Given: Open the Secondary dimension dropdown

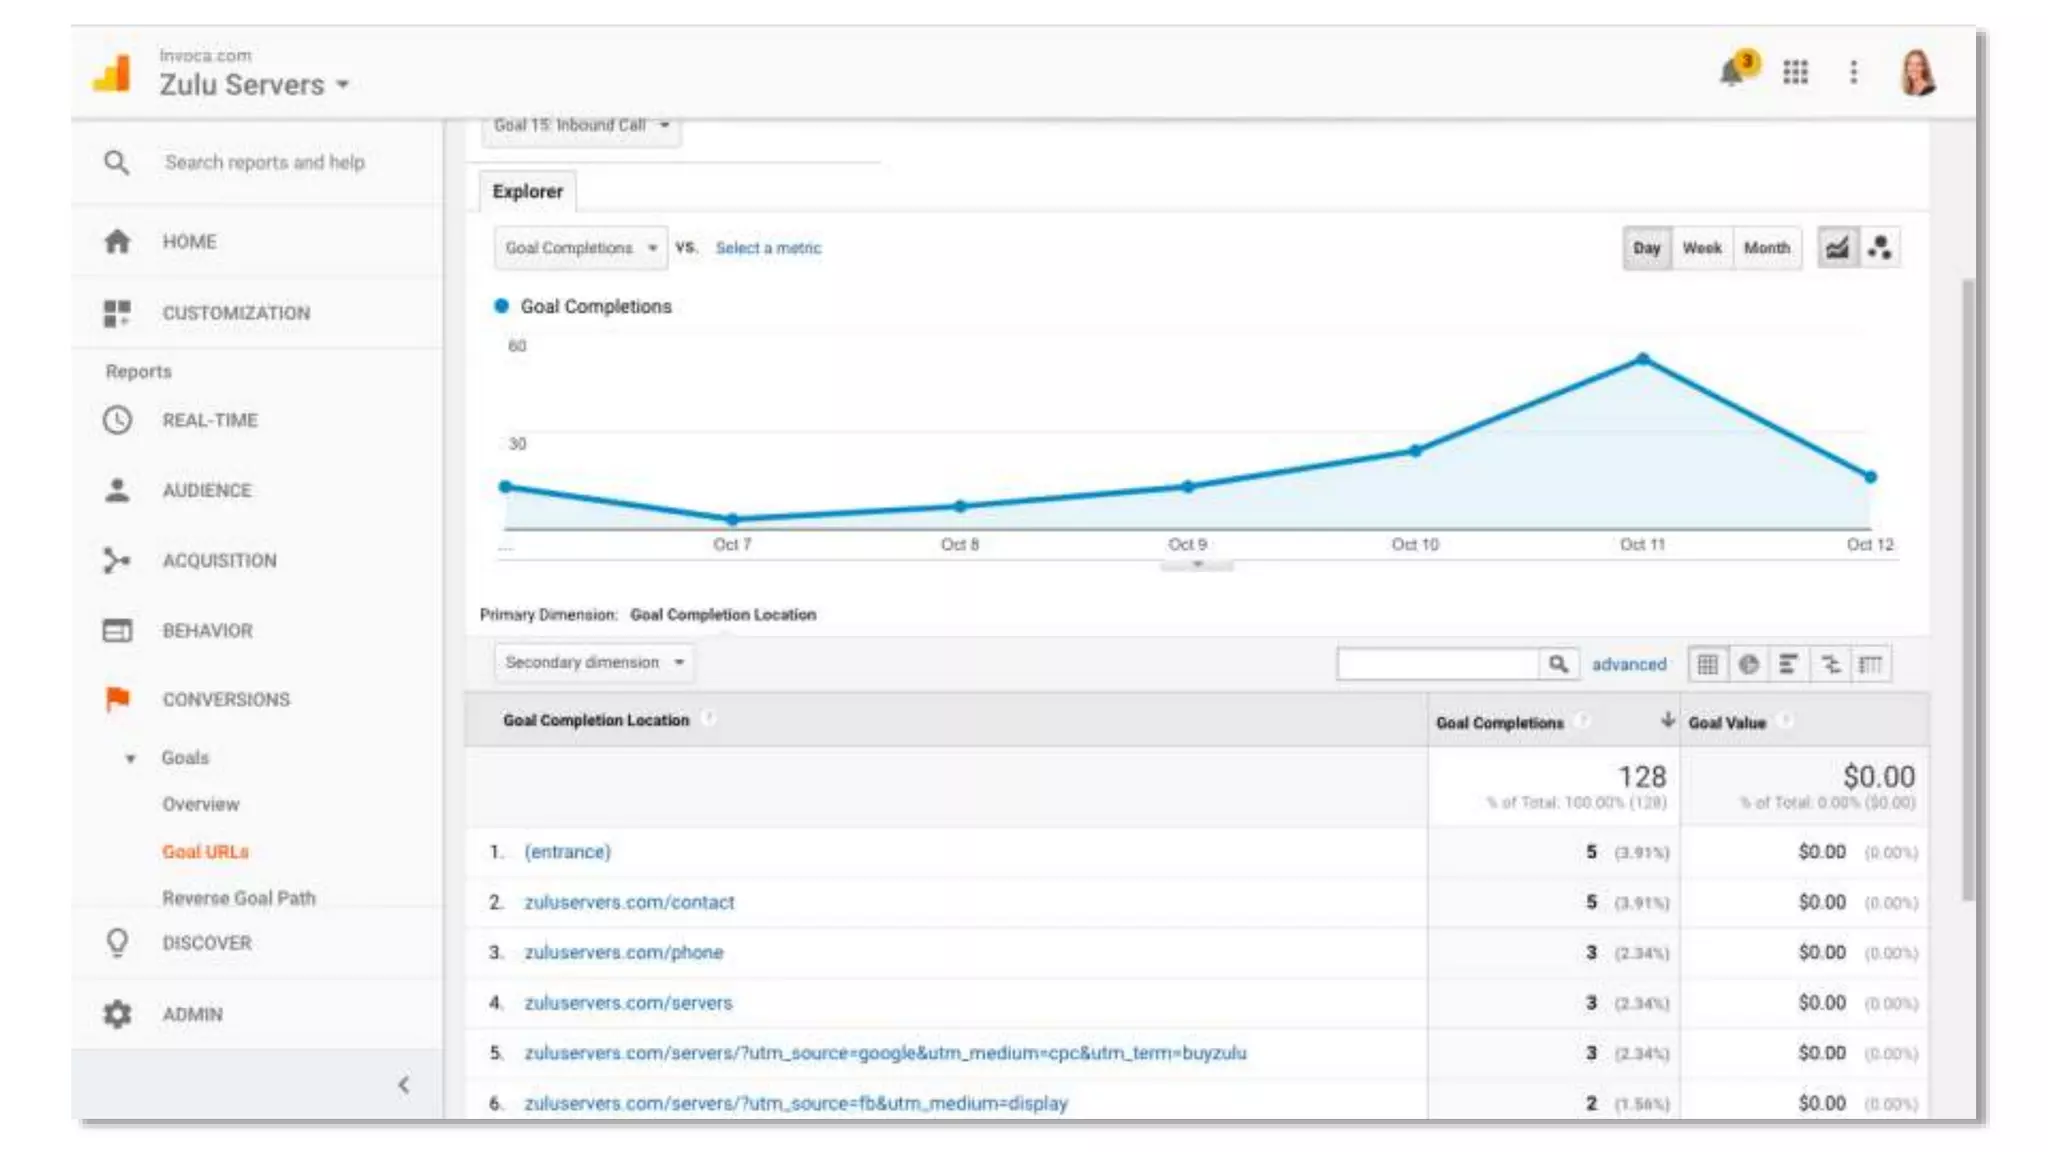Looking at the screenshot, I should 594,662.
